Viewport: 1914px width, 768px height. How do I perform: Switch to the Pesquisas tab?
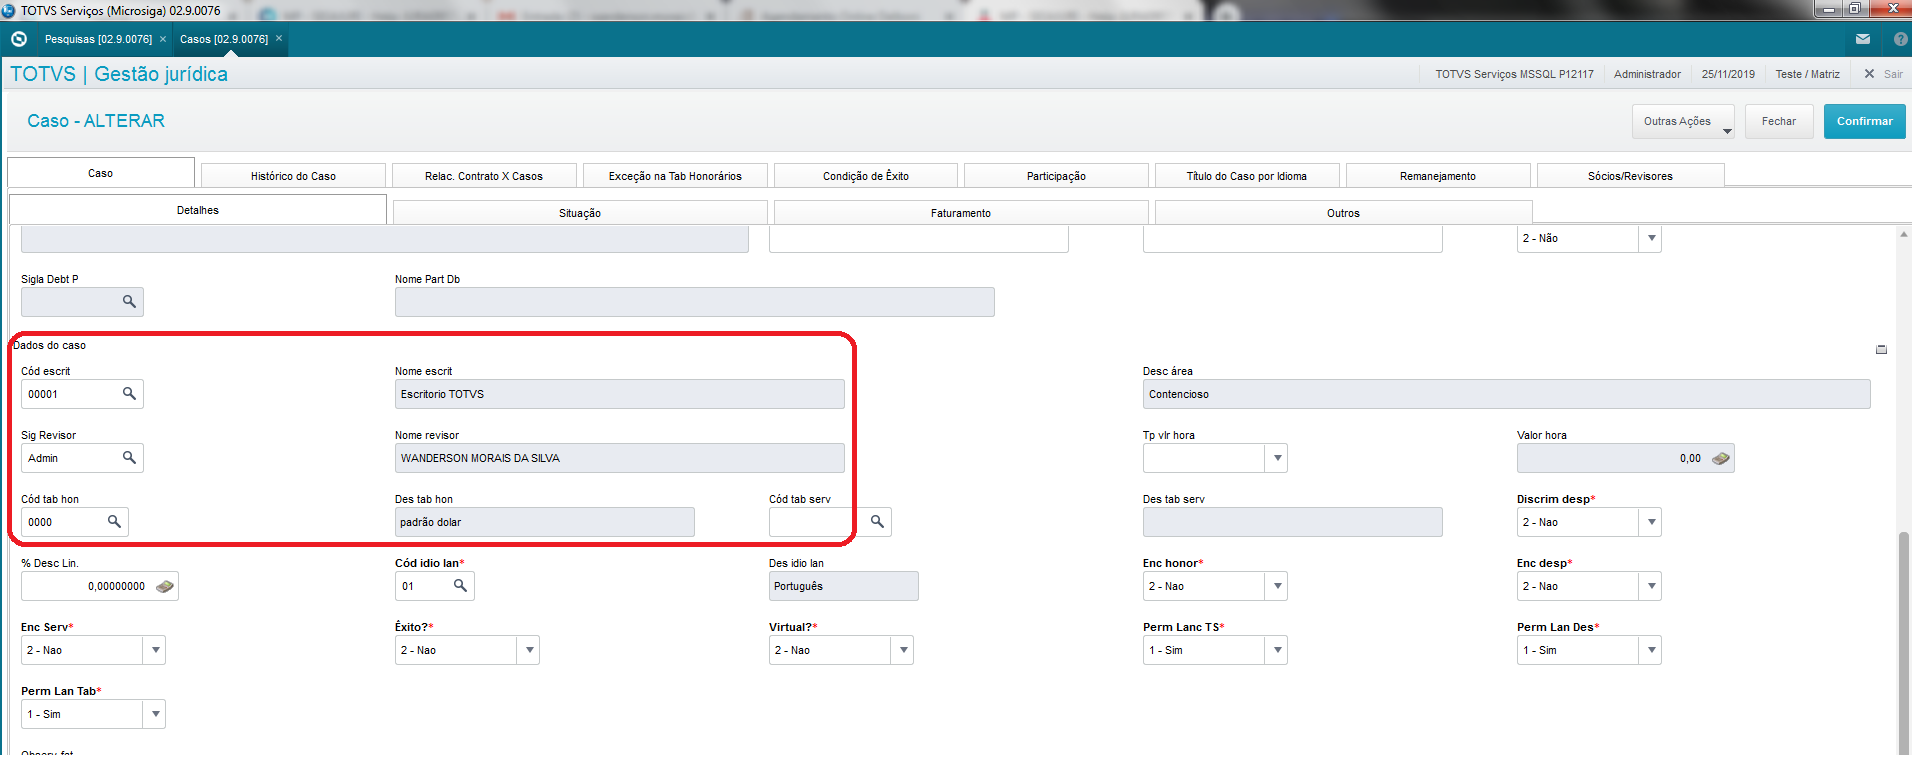[x=98, y=39]
